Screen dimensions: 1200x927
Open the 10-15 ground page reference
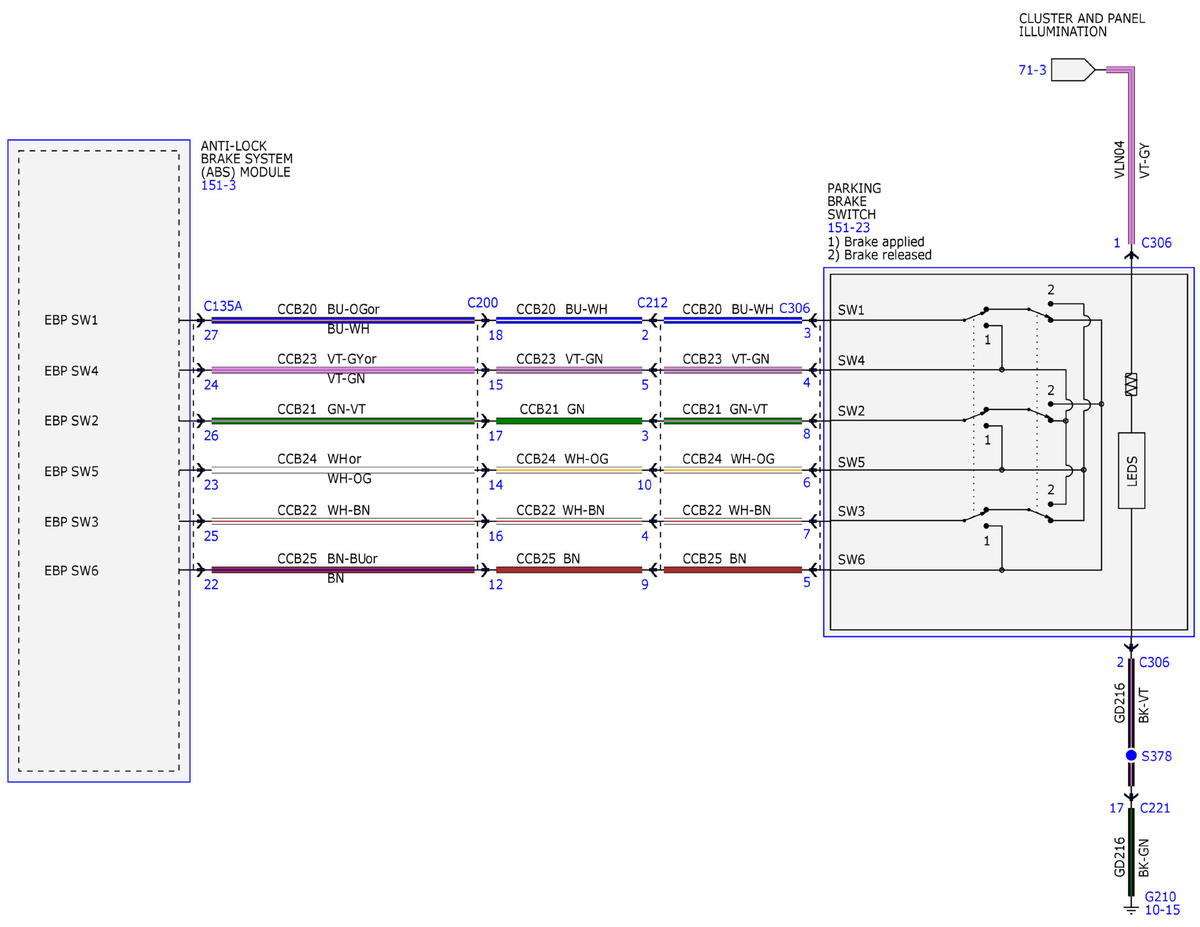[1162, 910]
